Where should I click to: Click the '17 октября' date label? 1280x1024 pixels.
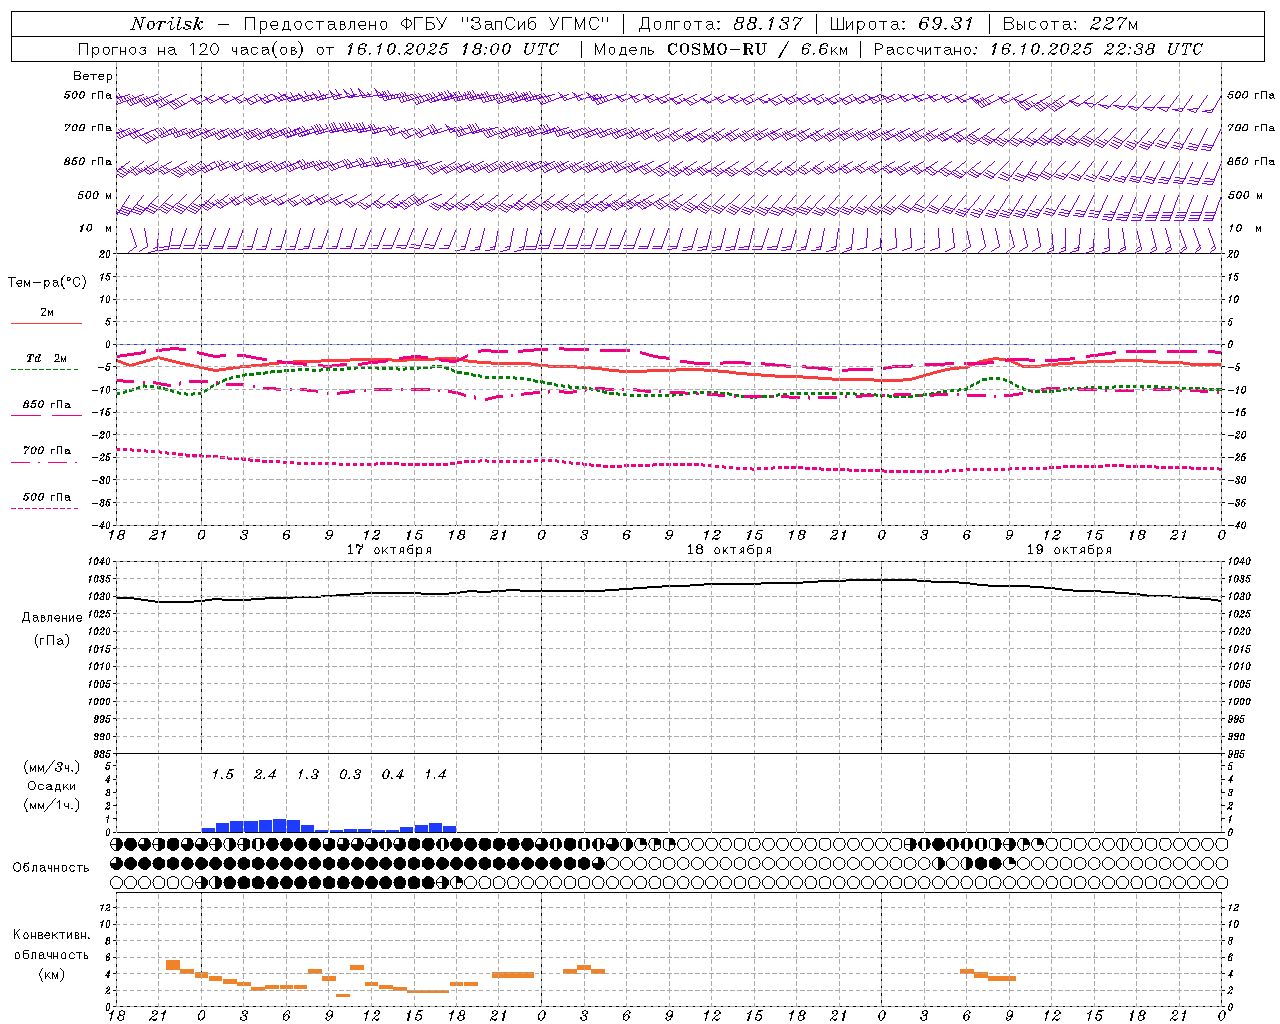[389, 550]
